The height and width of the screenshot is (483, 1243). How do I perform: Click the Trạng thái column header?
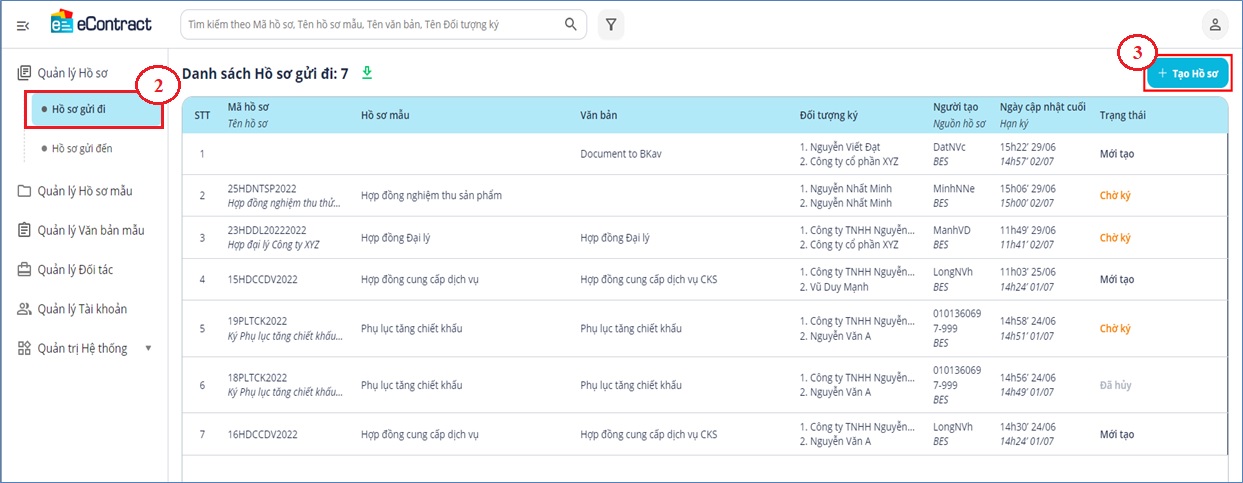[x=1122, y=115]
